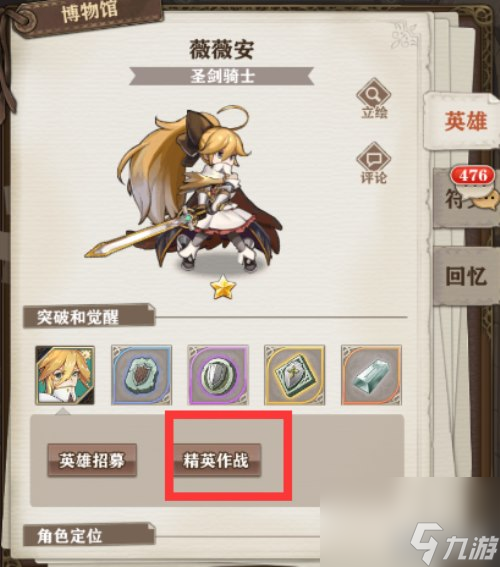Viewport: 500px width, 567px height.
Task: Click the 薇薇安 hero name heading
Action: click(222, 50)
